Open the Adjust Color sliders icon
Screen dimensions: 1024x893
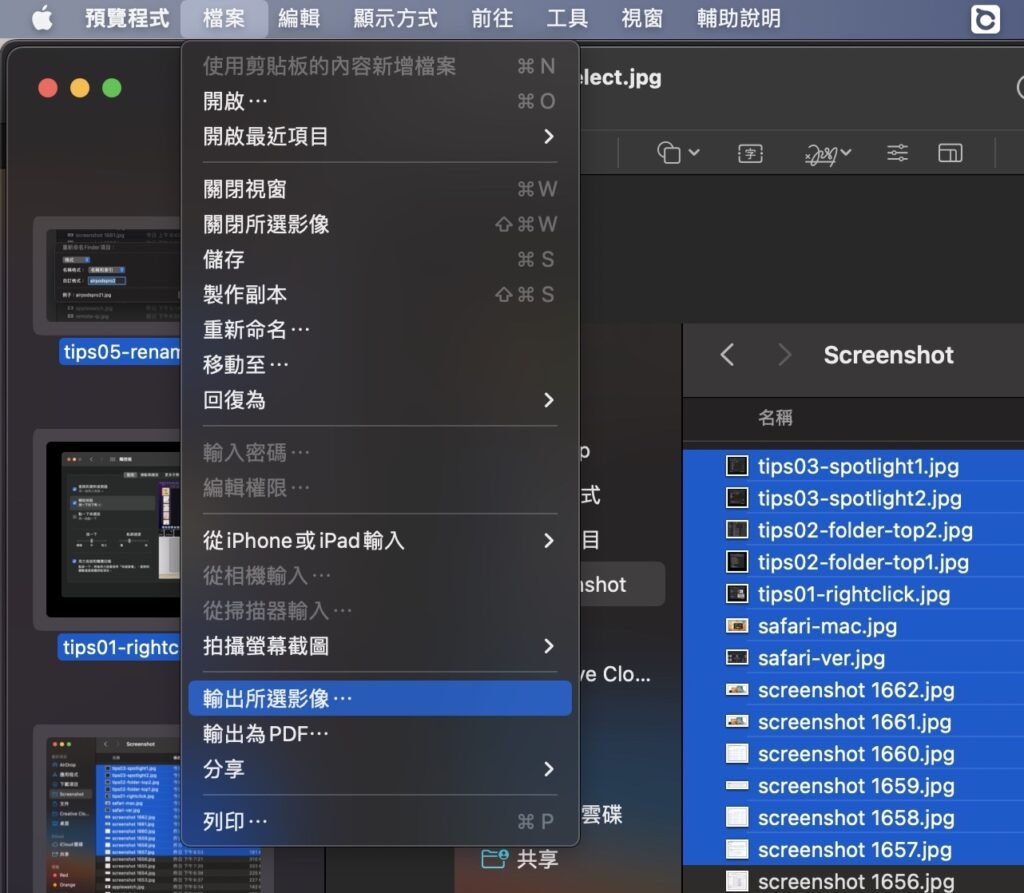[897, 154]
